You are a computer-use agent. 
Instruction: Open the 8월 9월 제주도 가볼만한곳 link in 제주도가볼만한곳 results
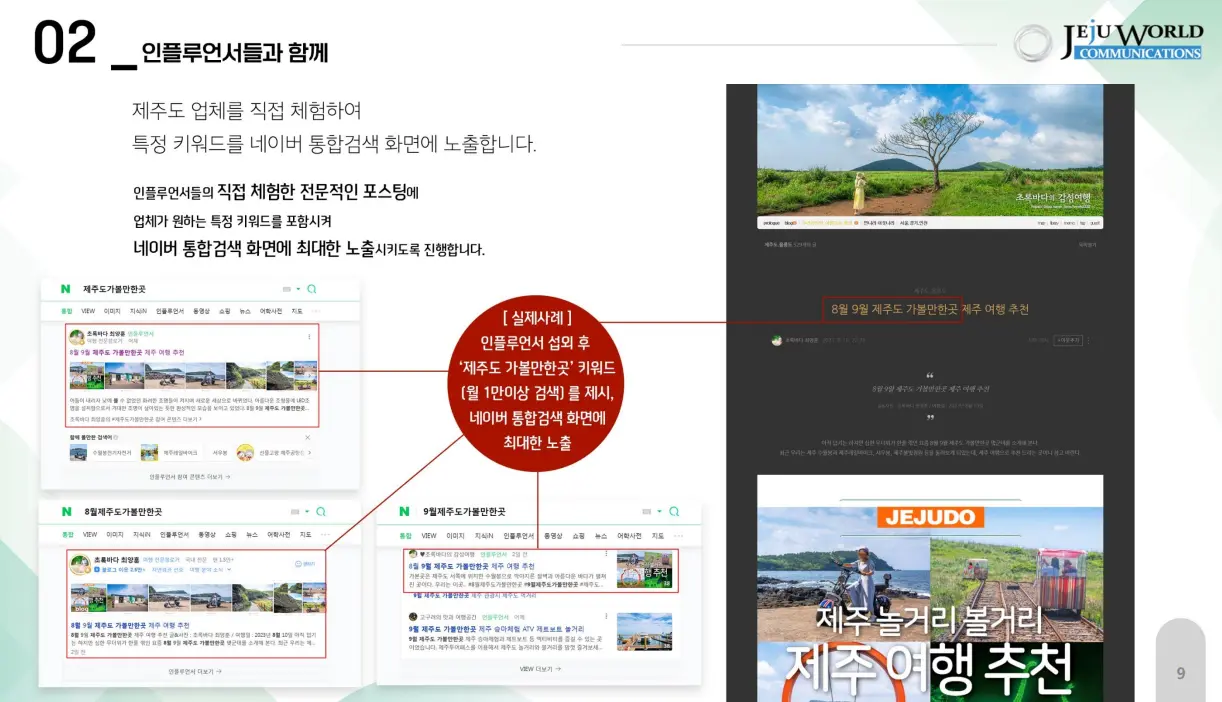pos(127,353)
